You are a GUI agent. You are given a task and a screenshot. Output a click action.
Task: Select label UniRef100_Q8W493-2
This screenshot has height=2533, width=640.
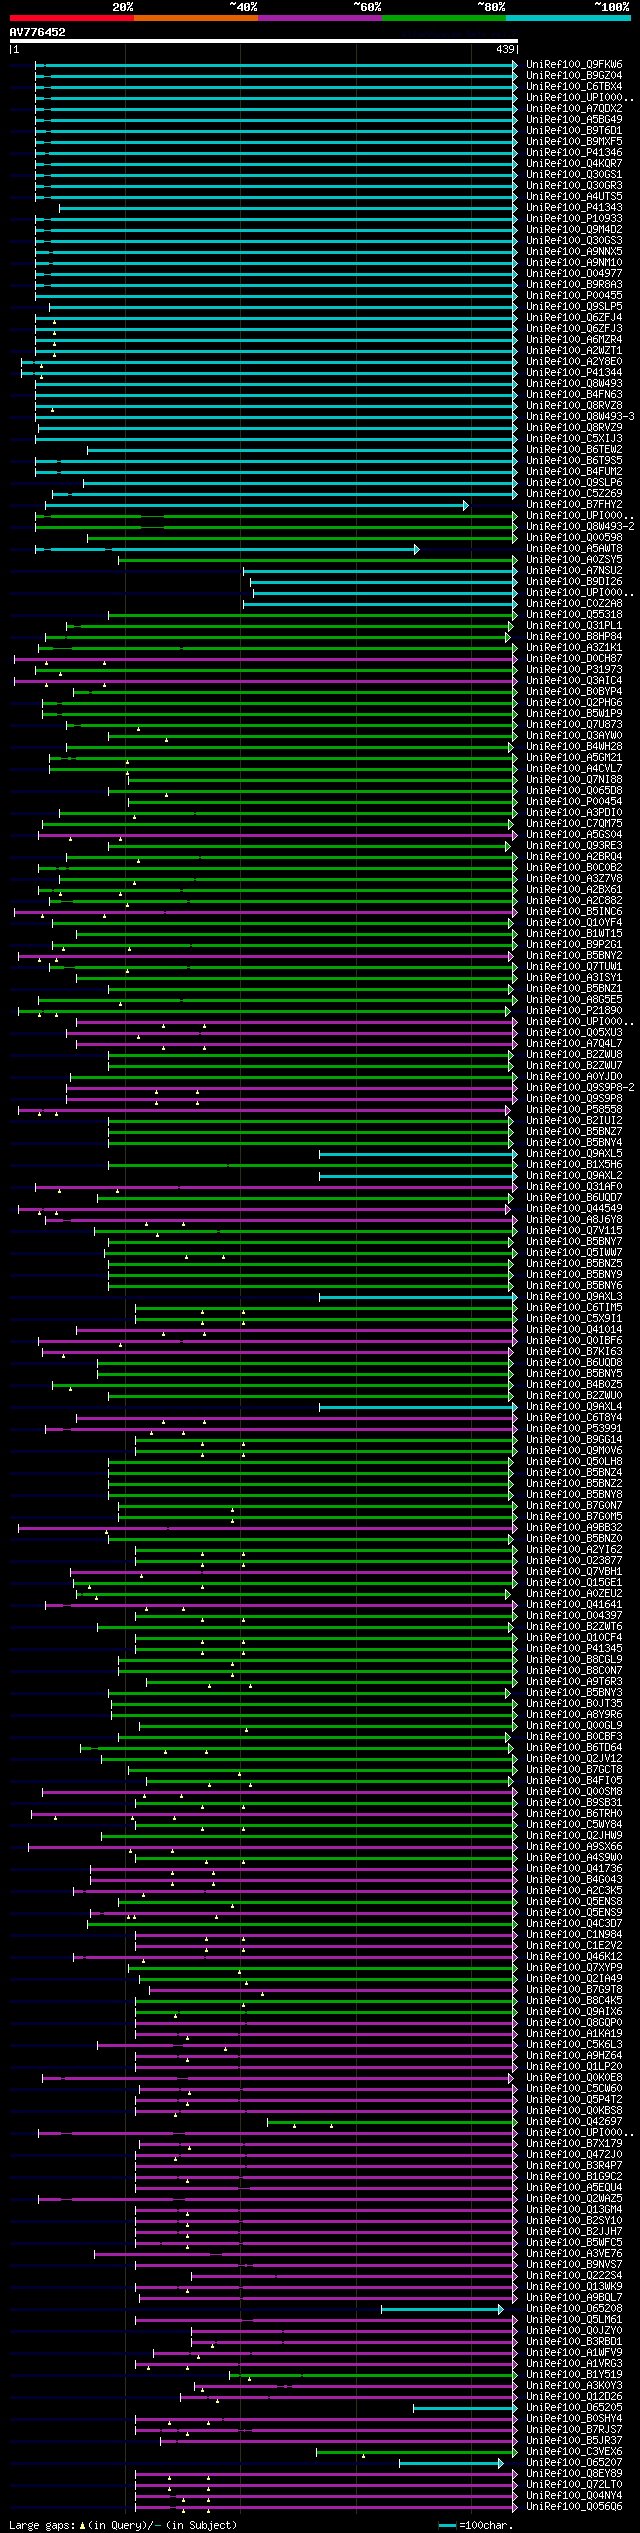(x=580, y=526)
